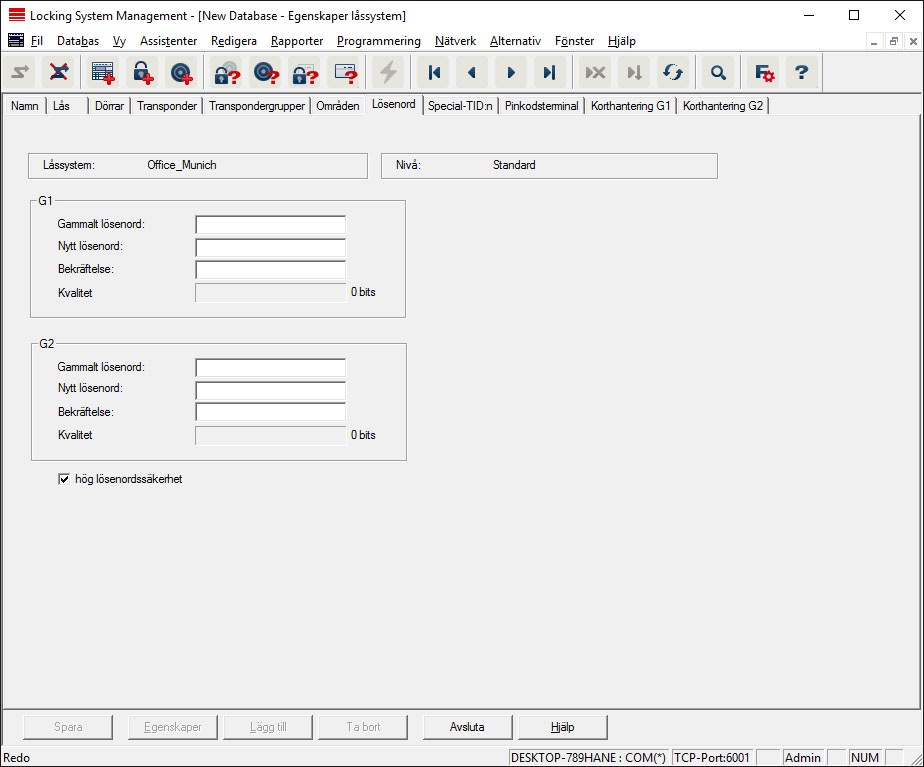The height and width of the screenshot is (767, 924).
Task: Switch to the Transpondergrupper tab
Action: pos(257,105)
